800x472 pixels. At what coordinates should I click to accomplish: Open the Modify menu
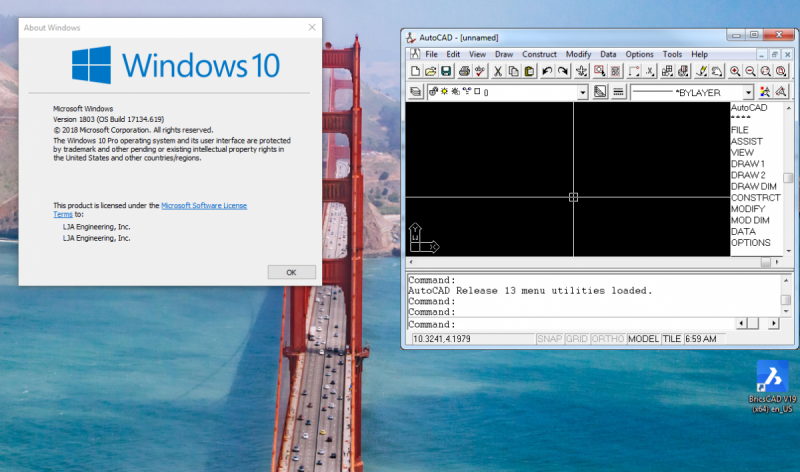[578, 54]
